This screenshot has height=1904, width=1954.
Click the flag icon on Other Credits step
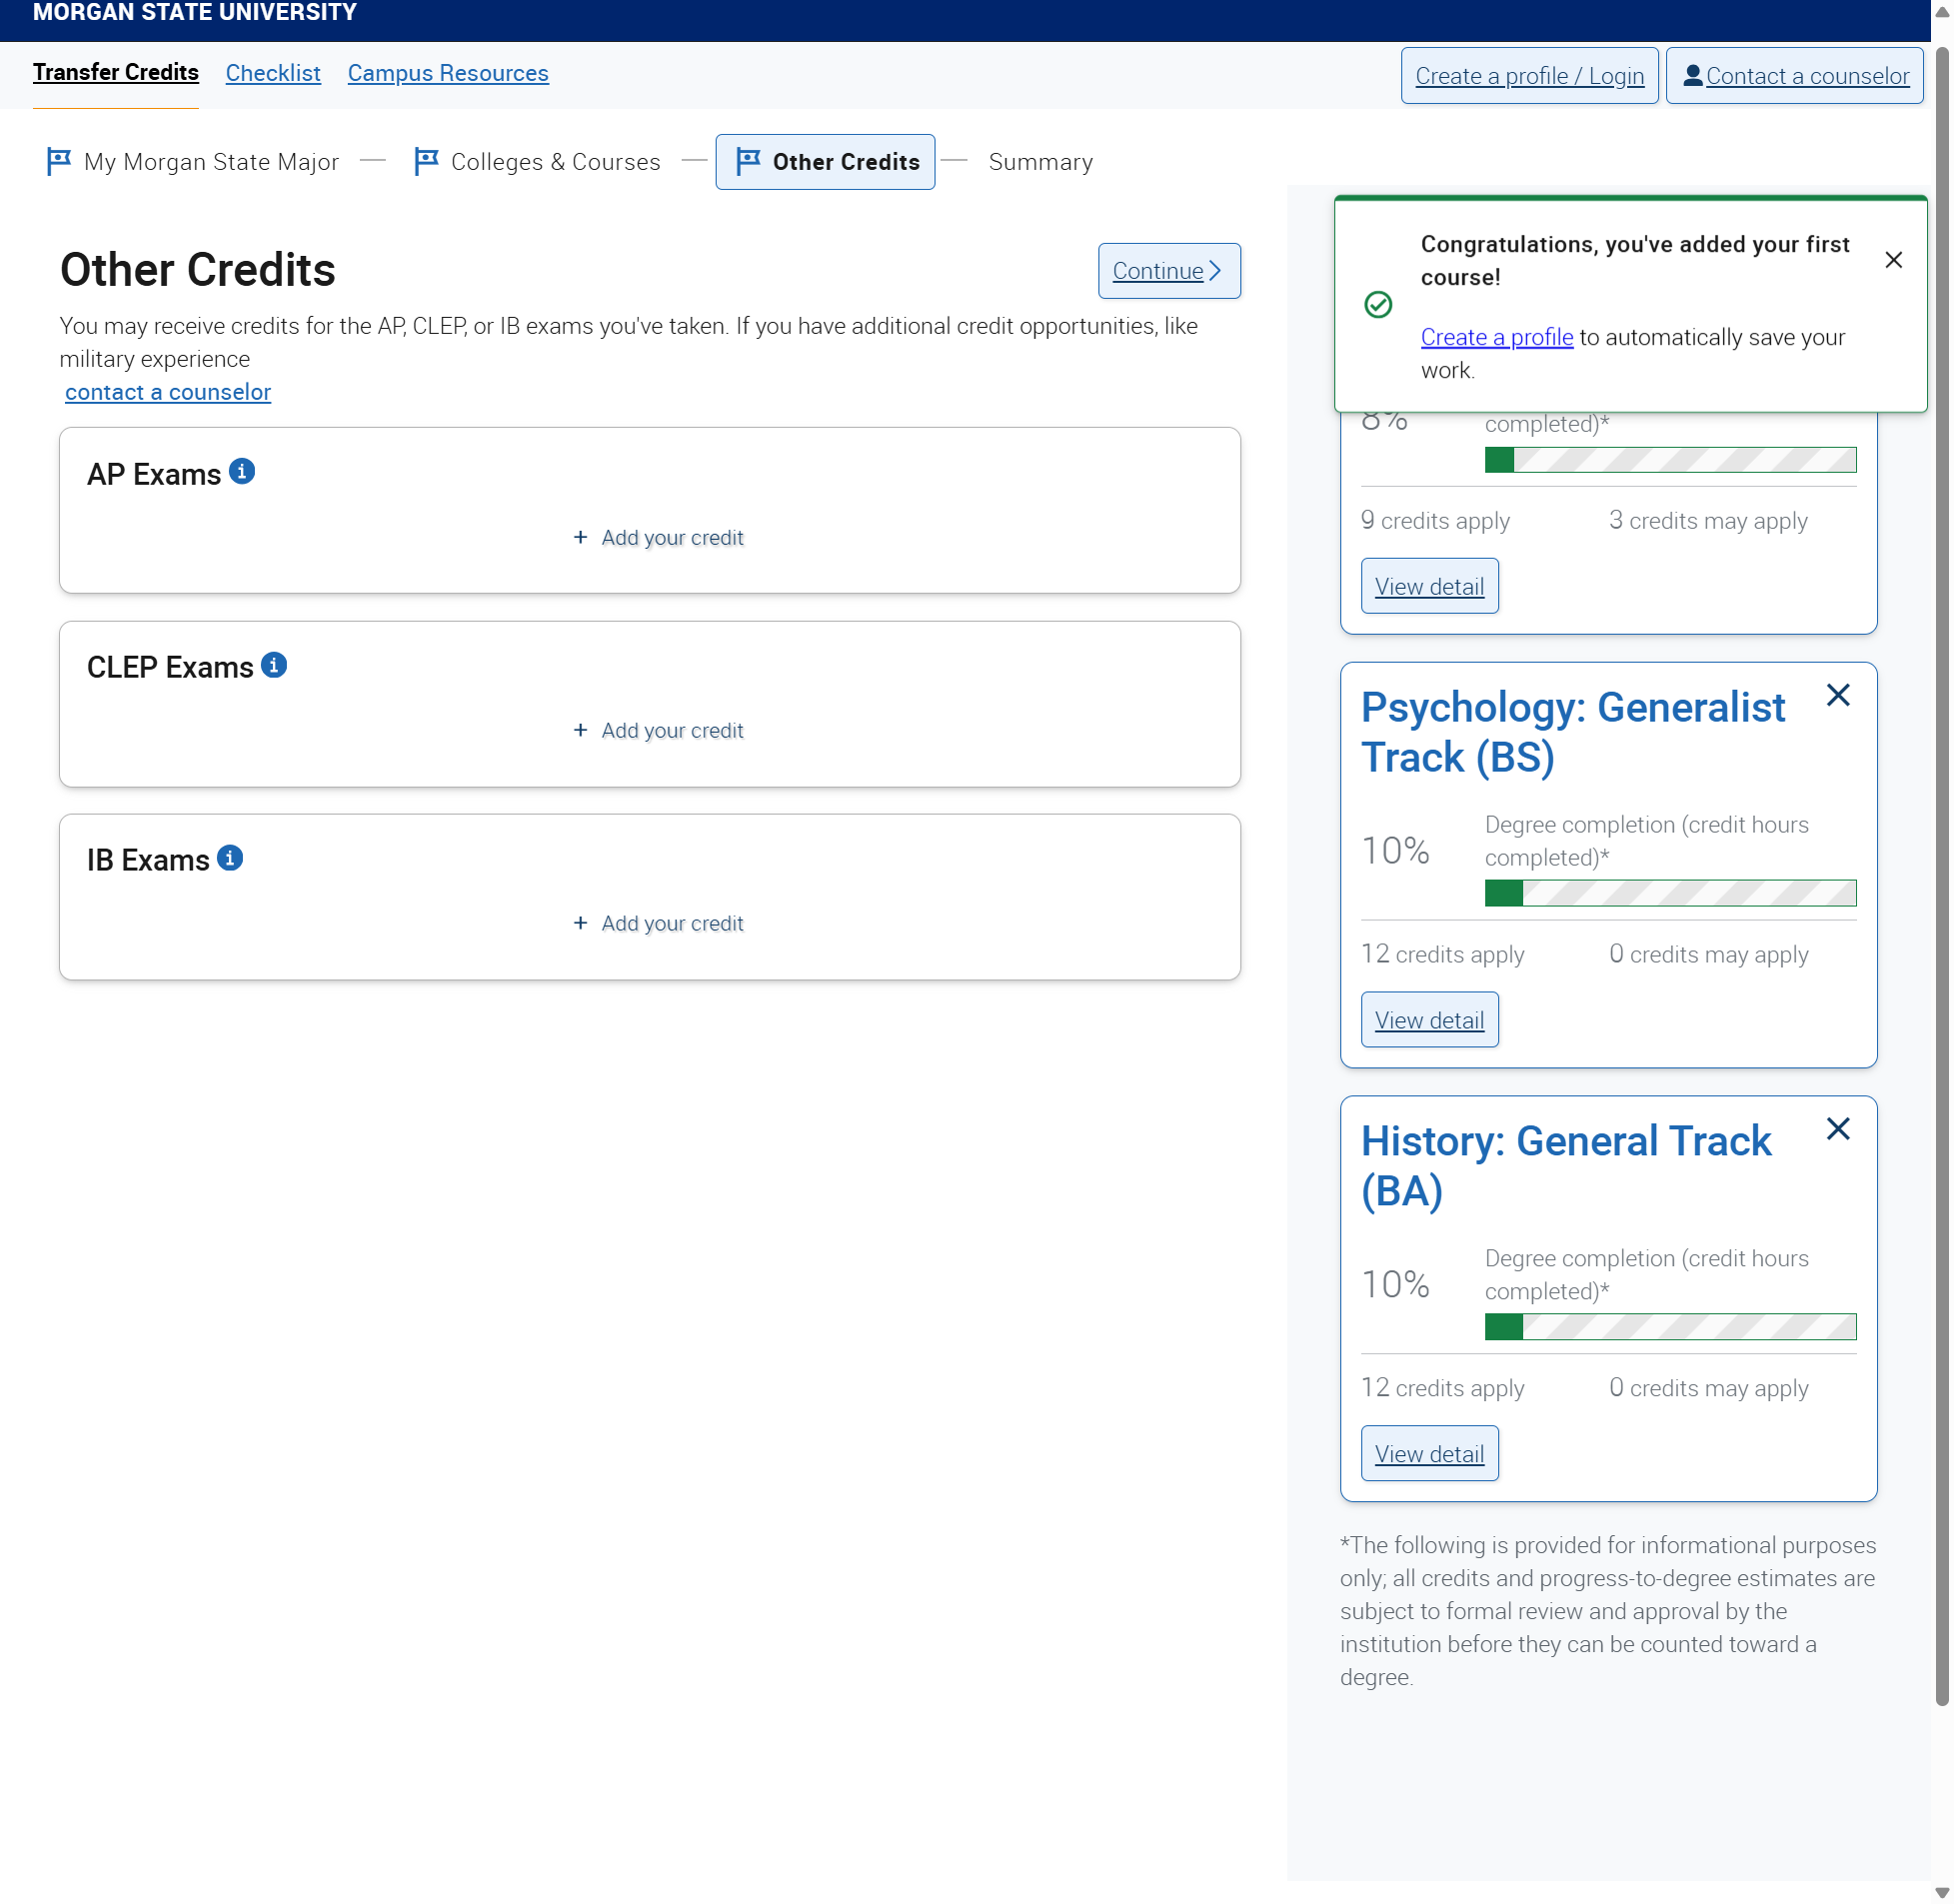(748, 162)
